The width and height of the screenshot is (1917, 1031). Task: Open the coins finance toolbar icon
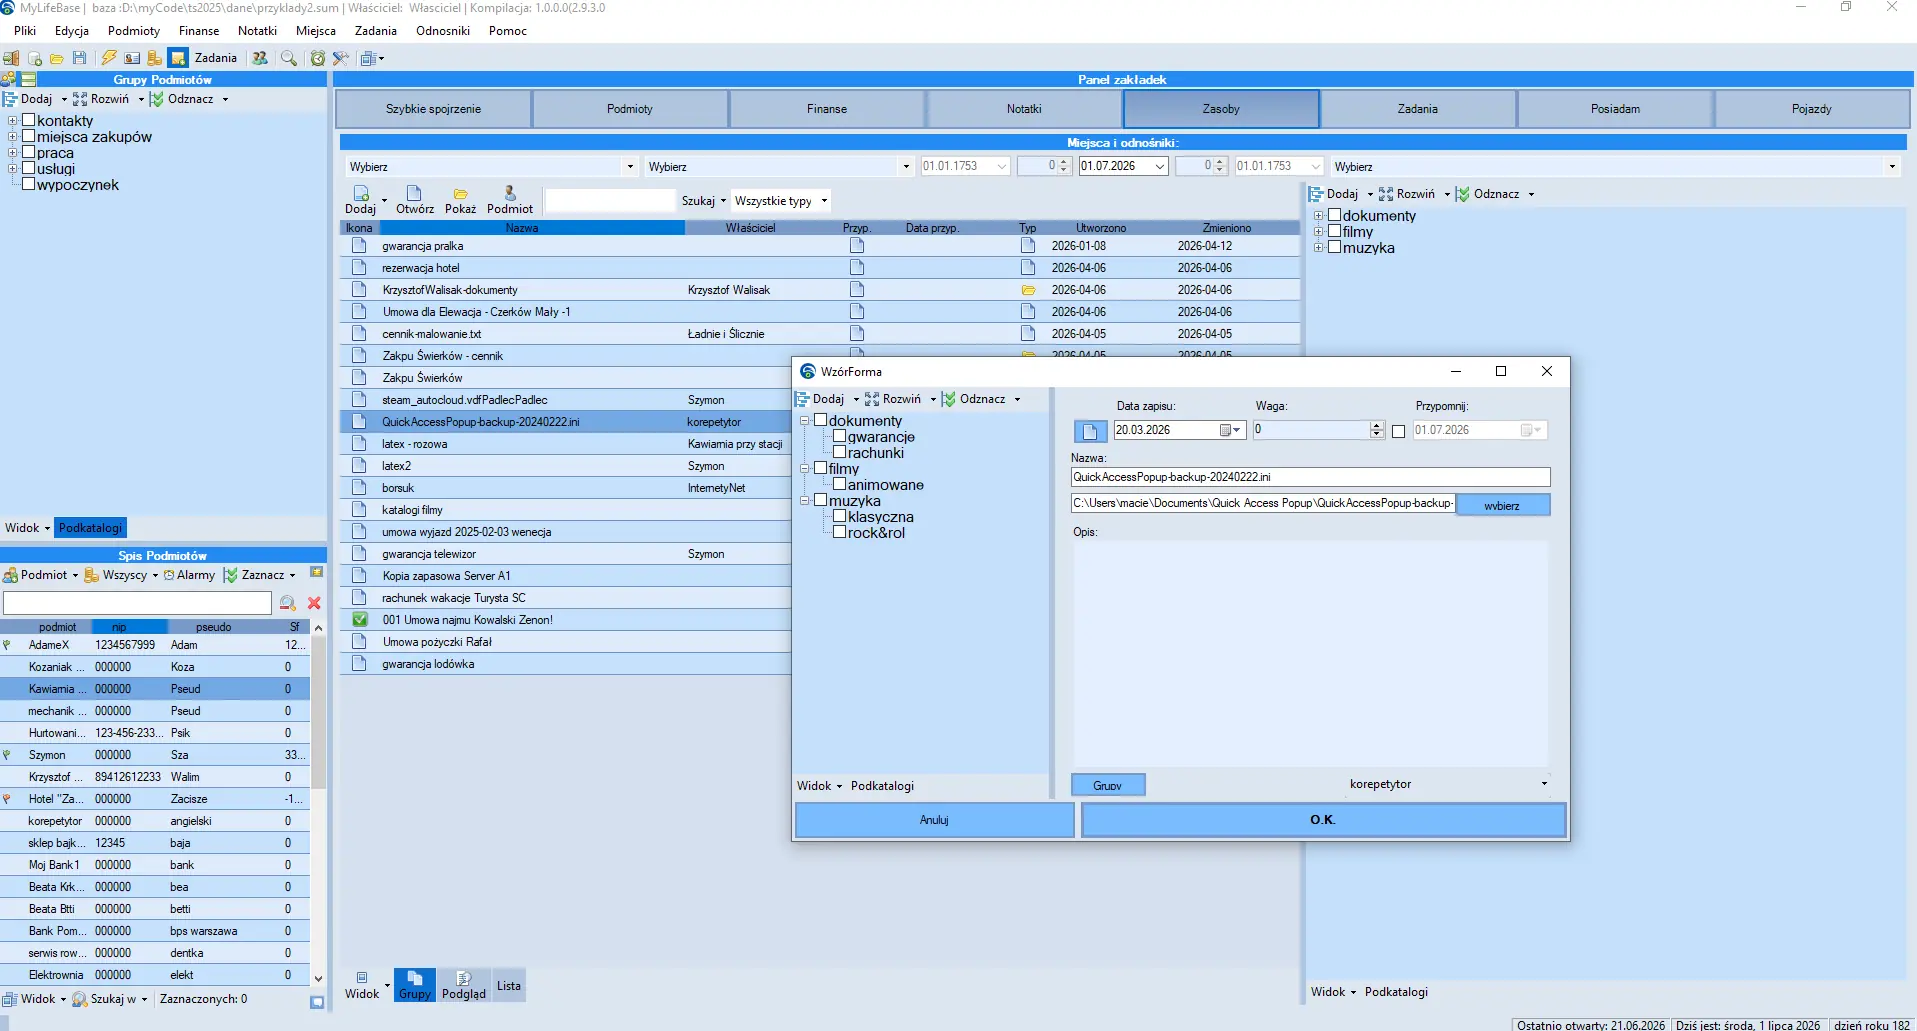coord(155,58)
